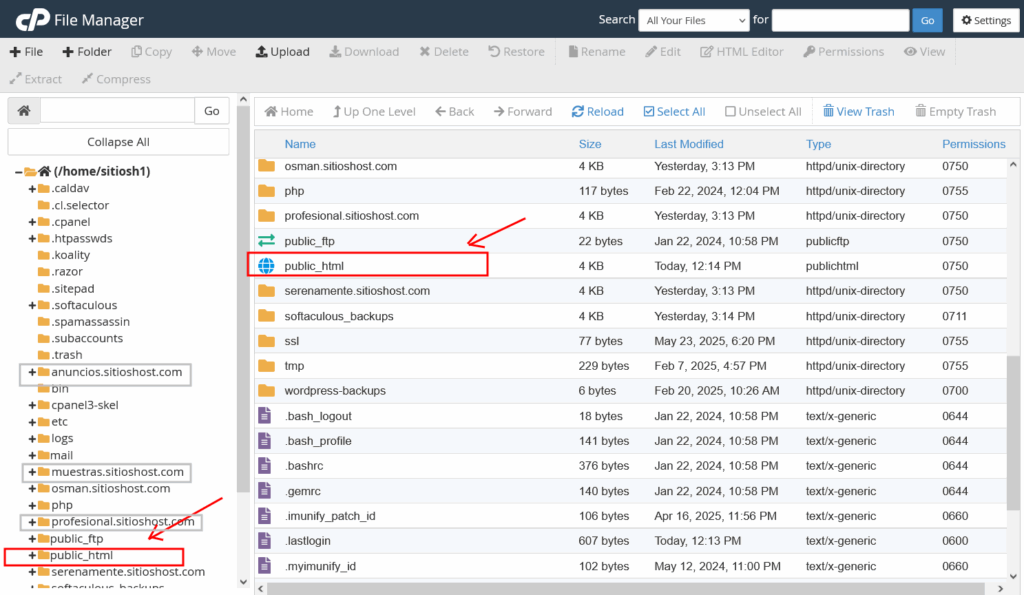1024x595 pixels.
Task: Click the cPanel logo in the header
Action: tap(33, 20)
